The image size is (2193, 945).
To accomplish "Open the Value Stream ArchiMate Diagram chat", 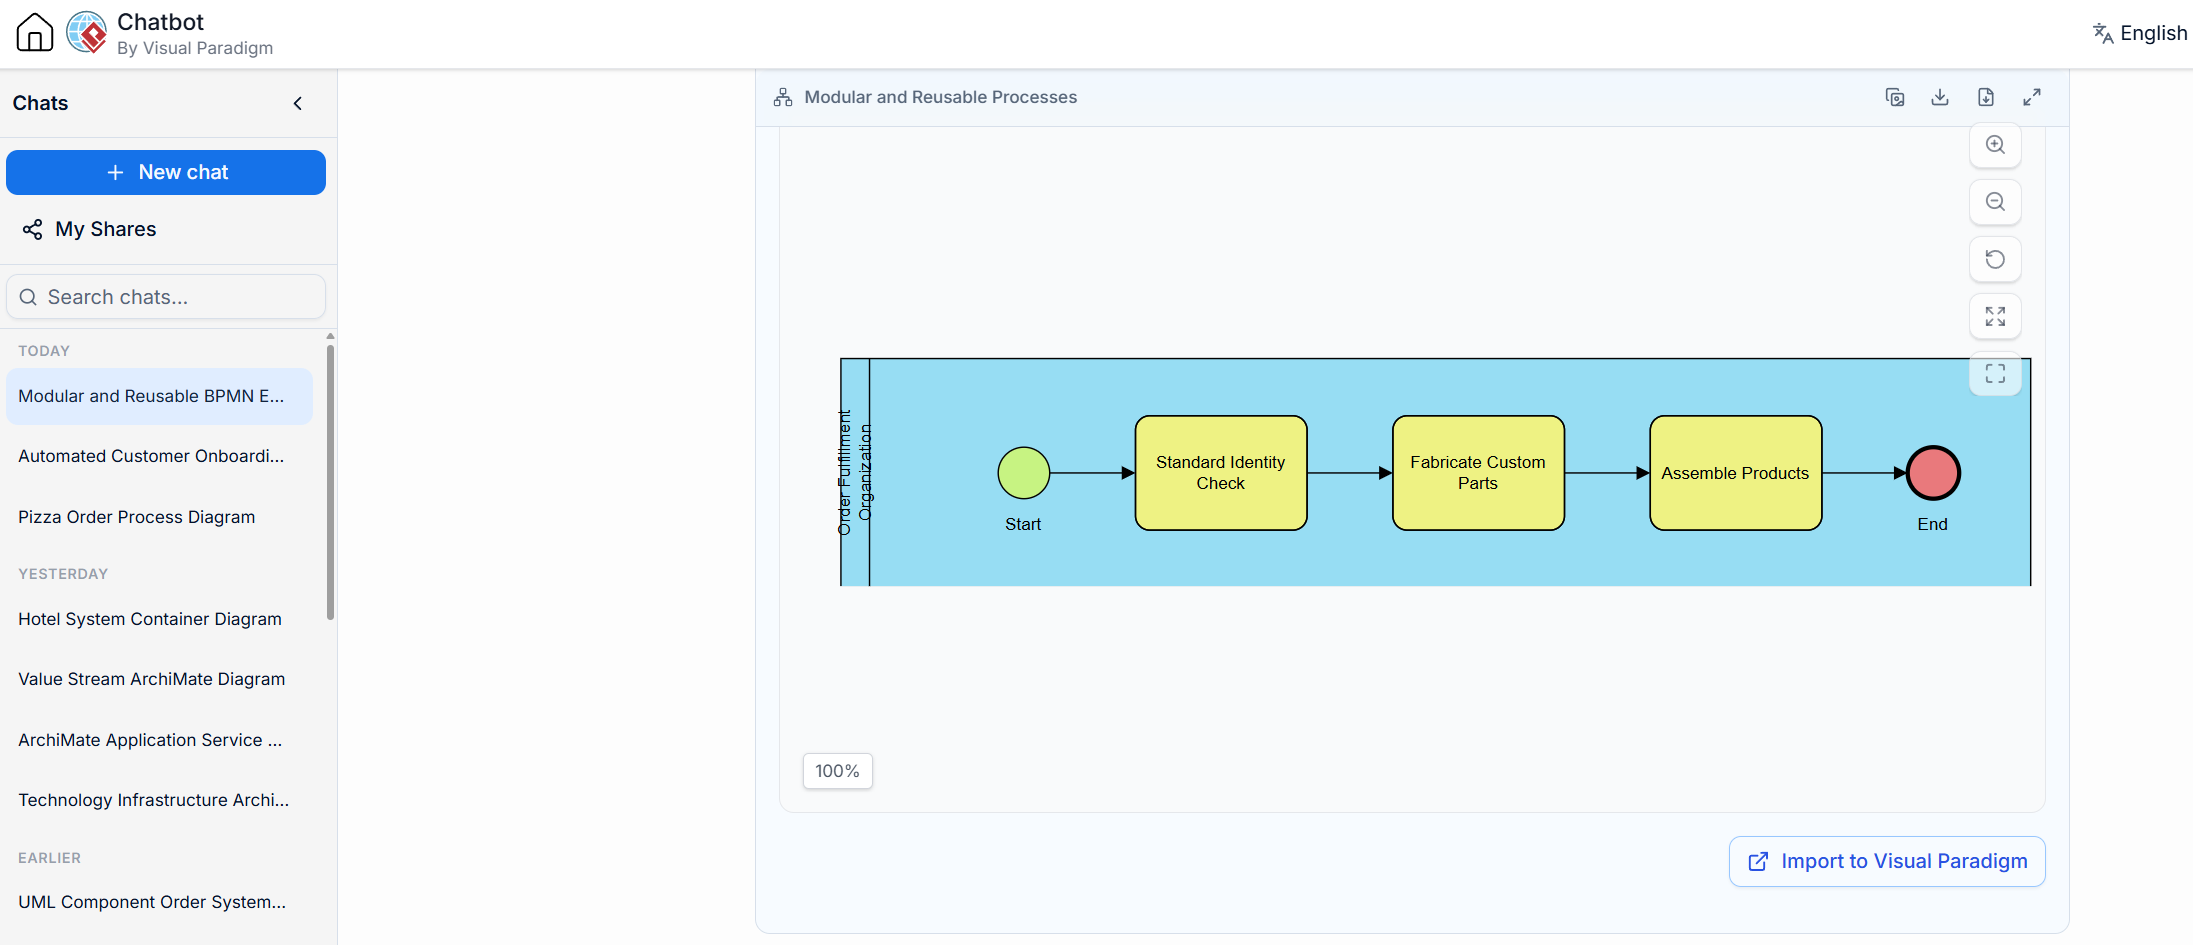I will [159, 679].
